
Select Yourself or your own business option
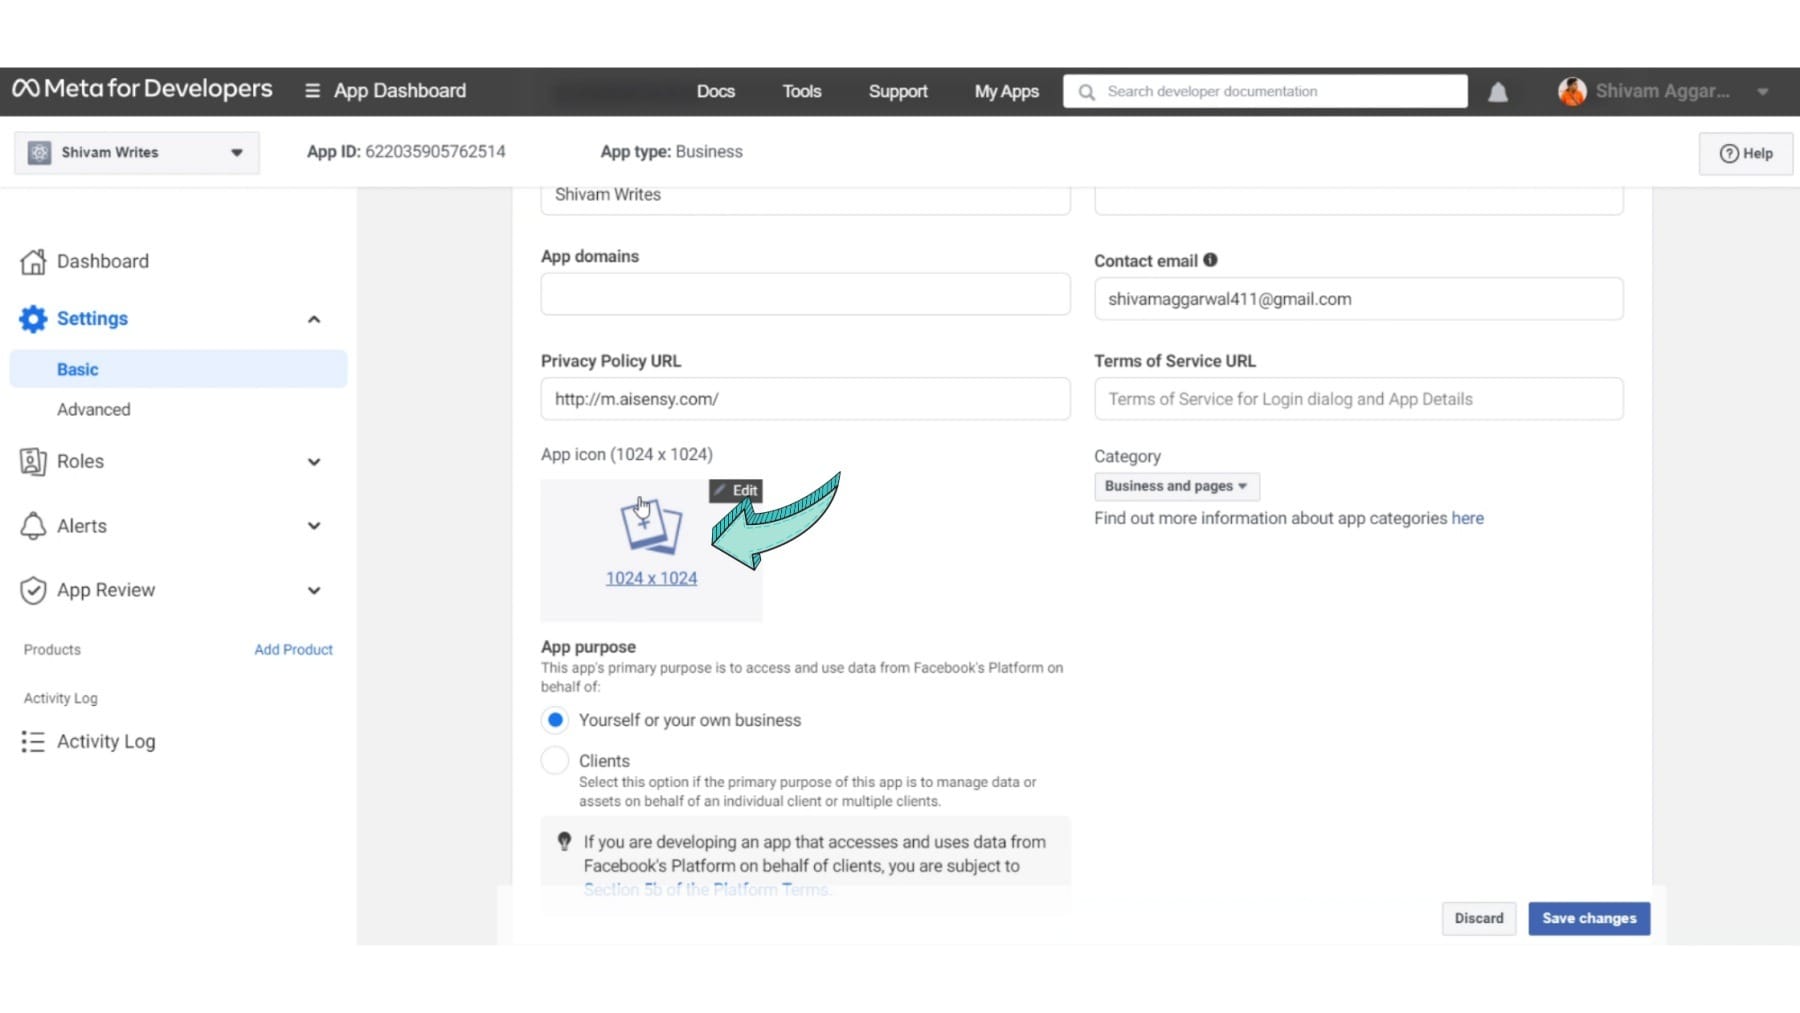click(x=555, y=720)
